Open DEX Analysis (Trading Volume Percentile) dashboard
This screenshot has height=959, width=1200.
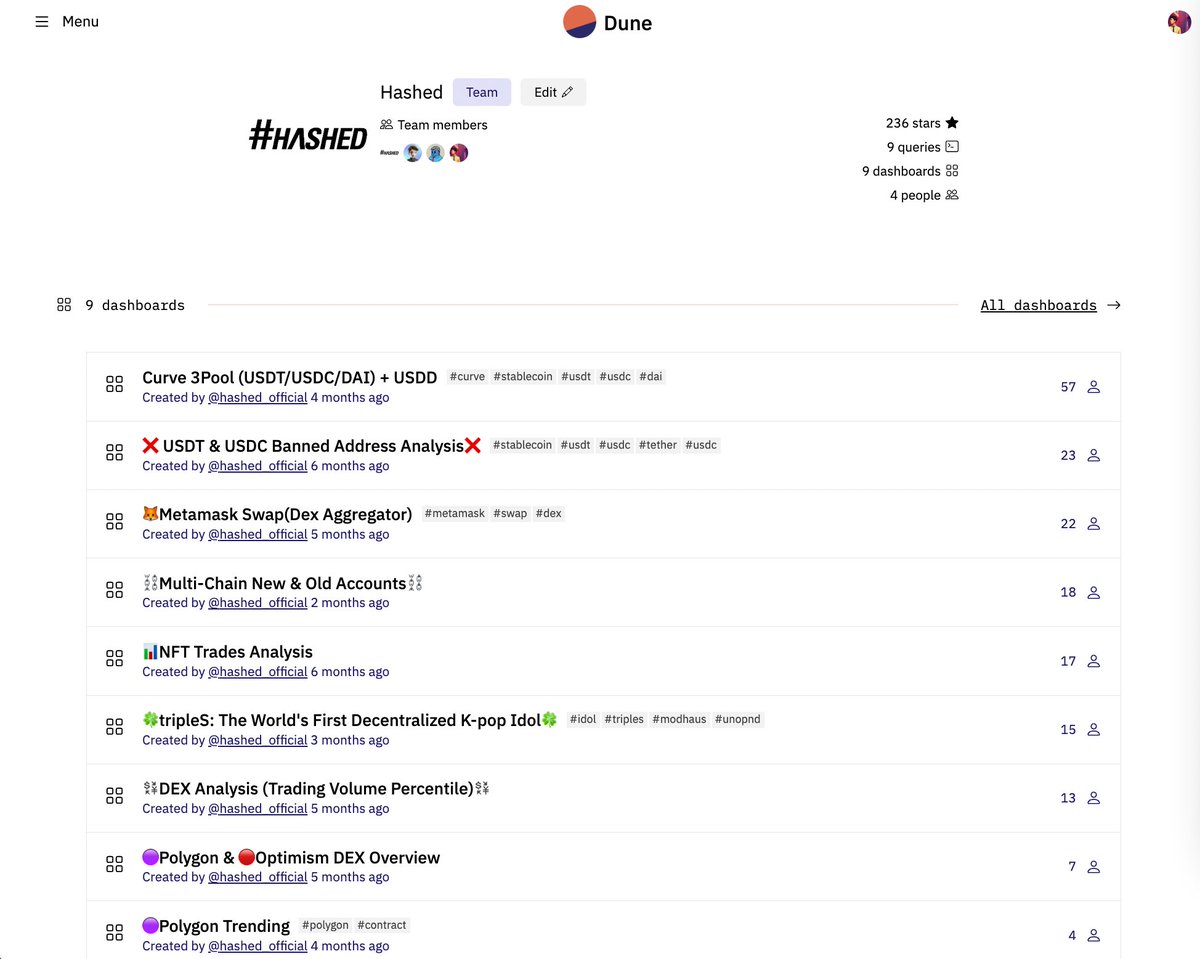point(316,789)
